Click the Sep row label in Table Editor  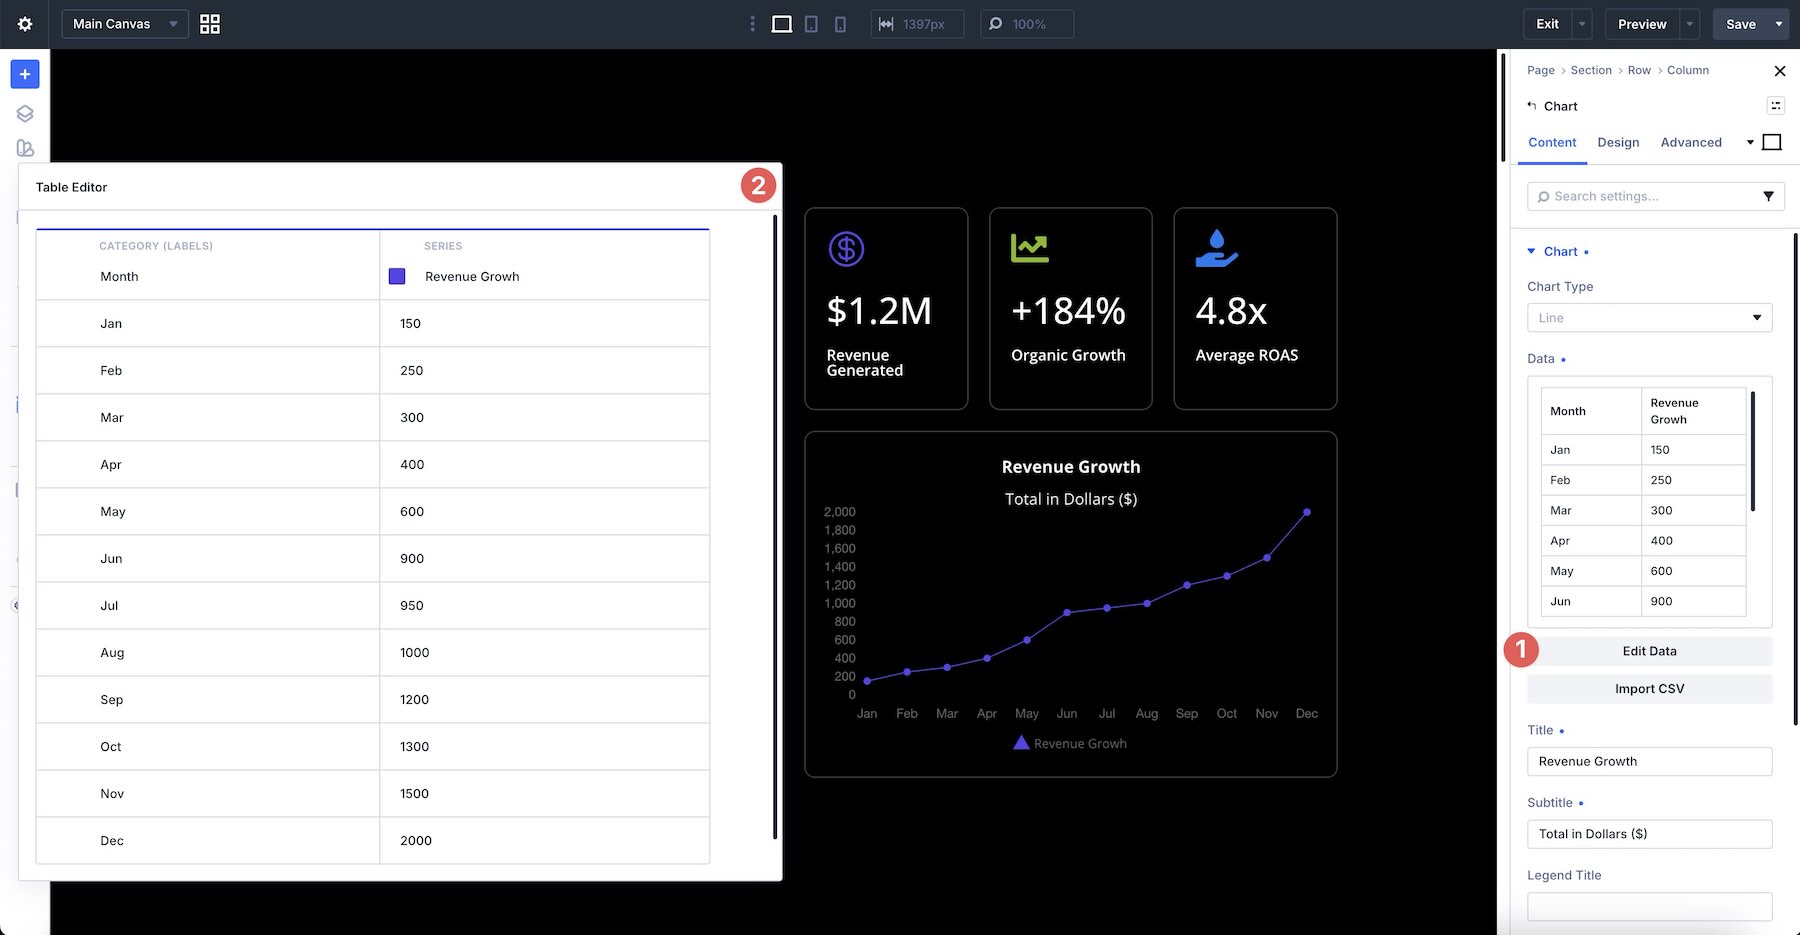coord(112,699)
